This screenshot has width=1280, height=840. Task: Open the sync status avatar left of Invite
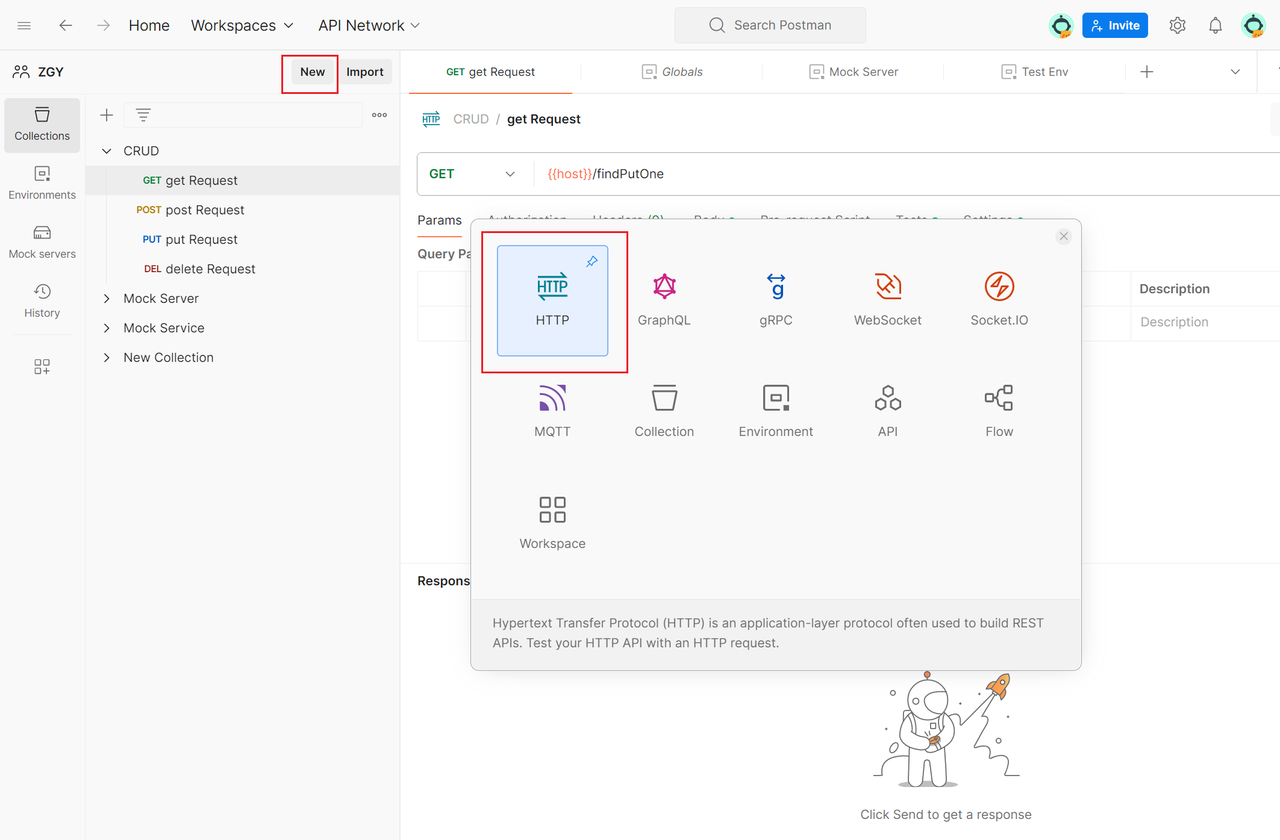(1061, 25)
